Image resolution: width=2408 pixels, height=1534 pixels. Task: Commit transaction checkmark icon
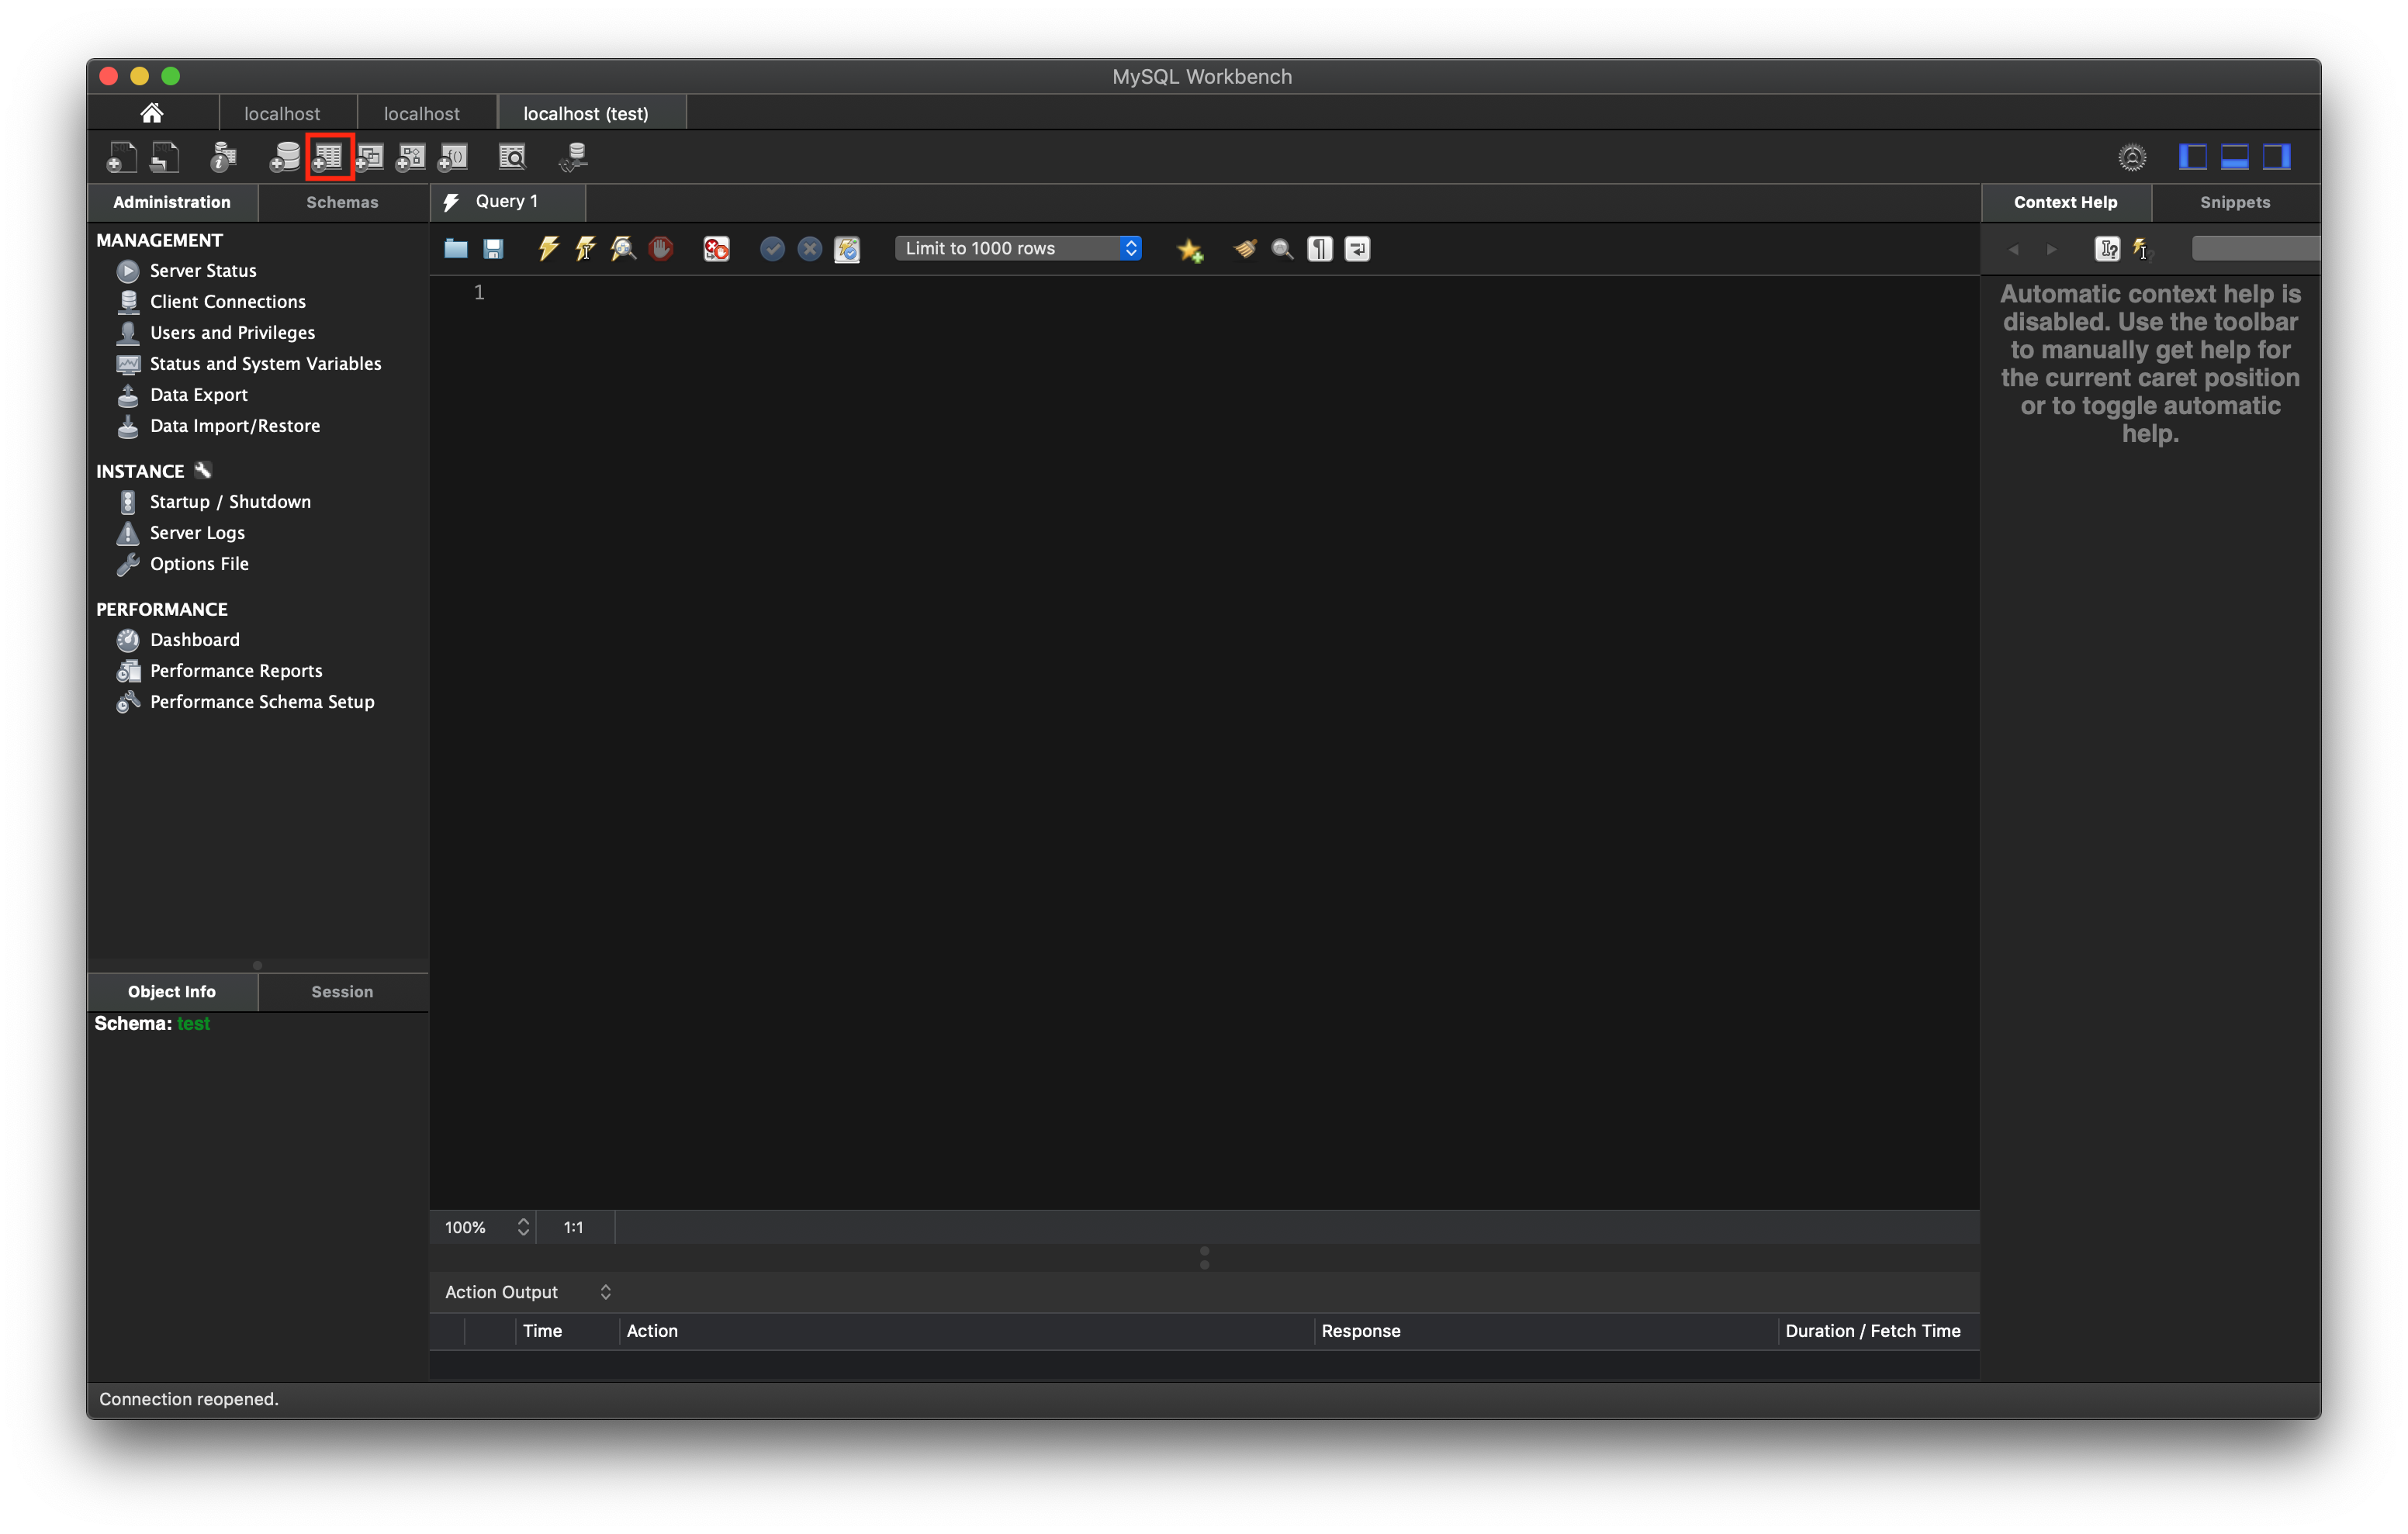pyautogui.click(x=772, y=249)
